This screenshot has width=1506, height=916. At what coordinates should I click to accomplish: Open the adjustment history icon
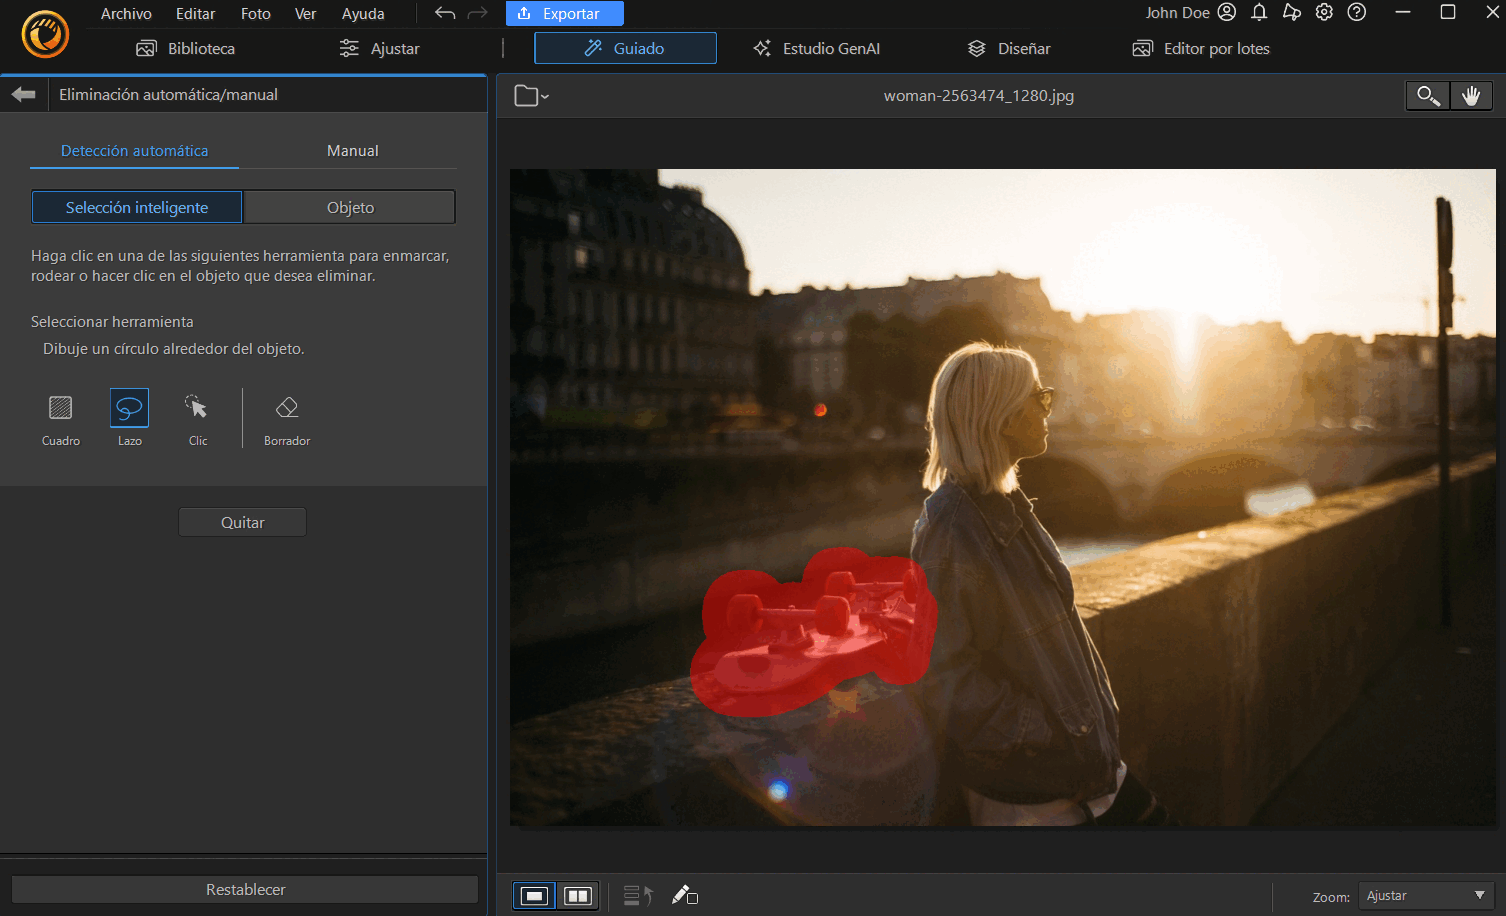point(636,895)
